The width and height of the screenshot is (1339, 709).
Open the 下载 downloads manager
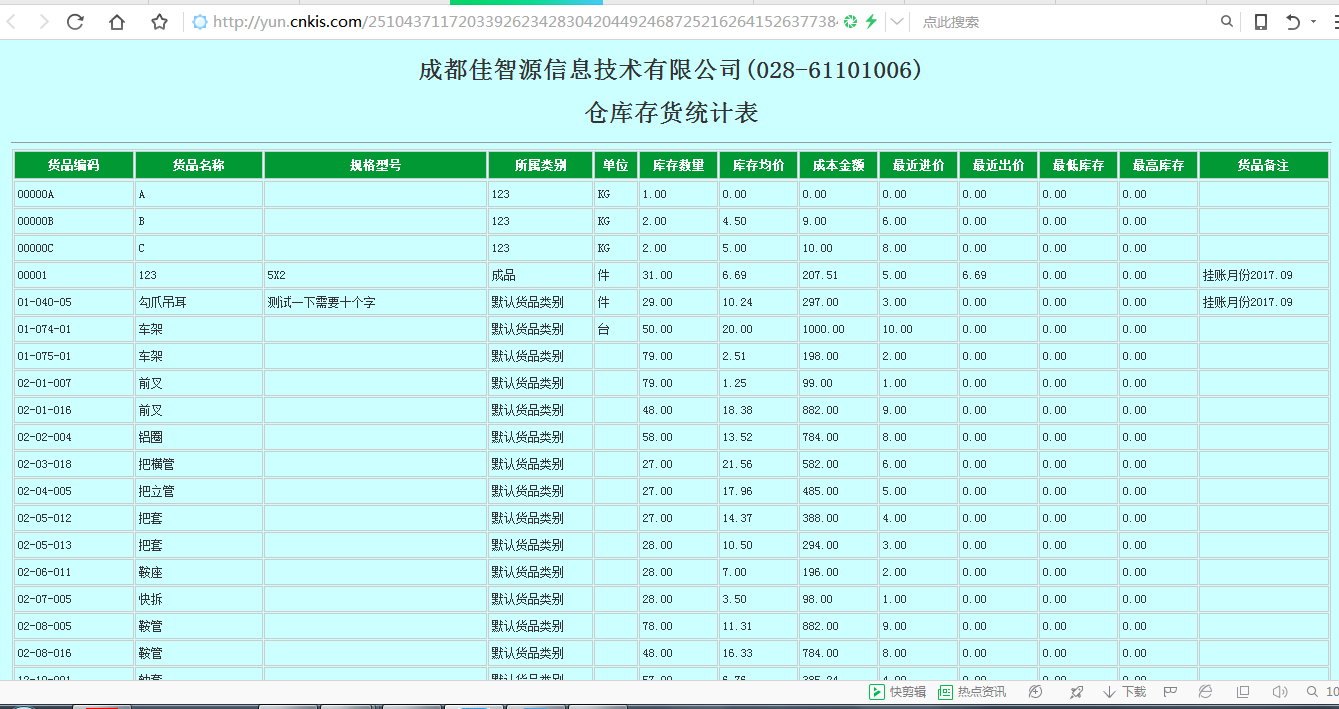click(x=1124, y=692)
